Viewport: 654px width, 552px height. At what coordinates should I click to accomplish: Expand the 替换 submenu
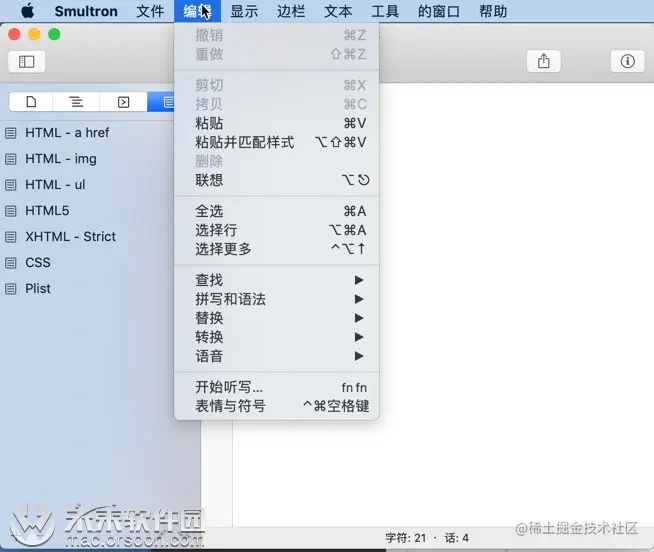click(x=277, y=318)
